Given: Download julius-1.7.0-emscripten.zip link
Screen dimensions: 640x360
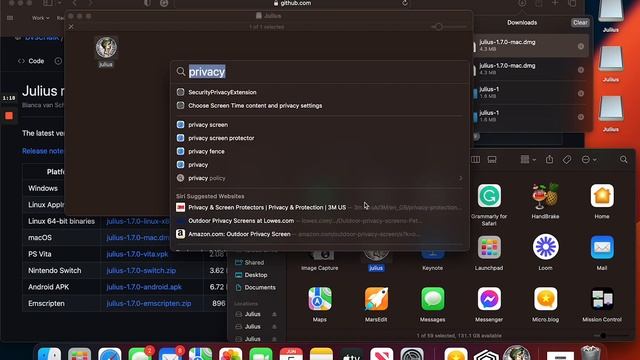Looking at the screenshot, I should (149, 304).
